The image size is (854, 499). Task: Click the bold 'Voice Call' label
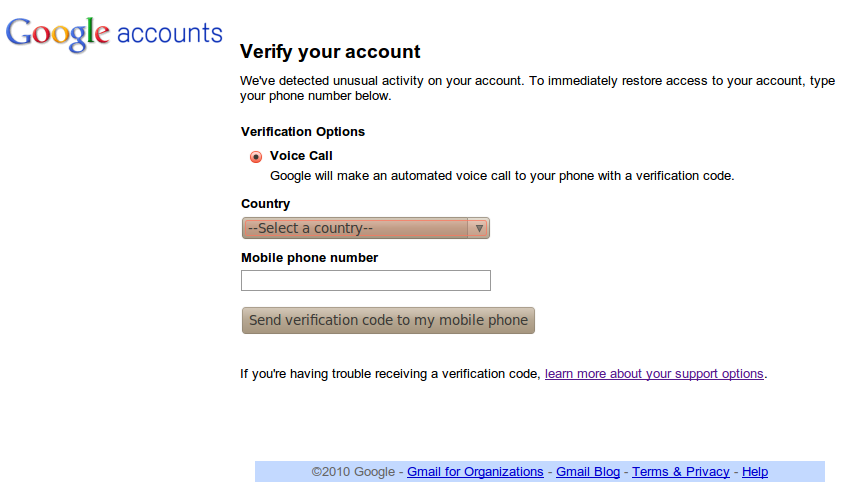click(x=301, y=156)
